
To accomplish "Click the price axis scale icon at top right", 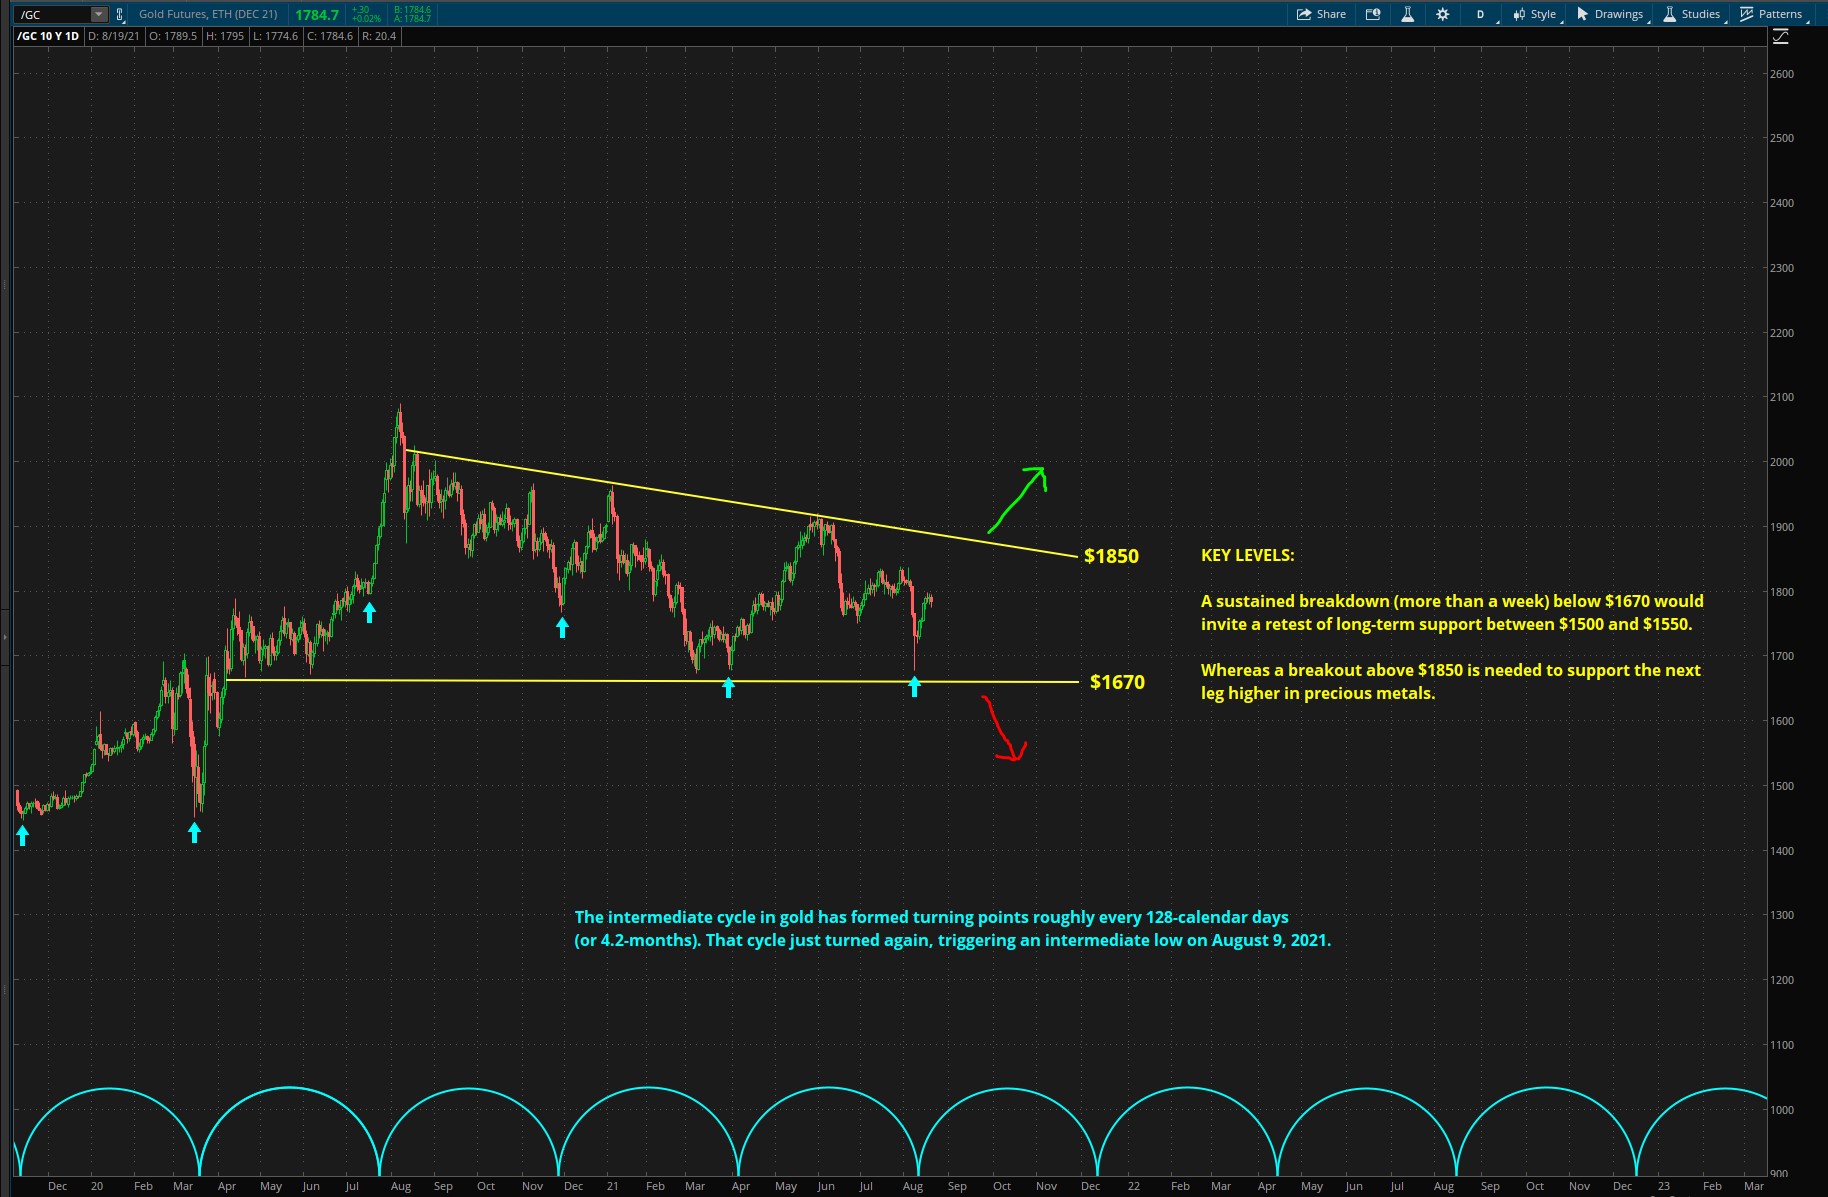I will pyautogui.click(x=1780, y=36).
